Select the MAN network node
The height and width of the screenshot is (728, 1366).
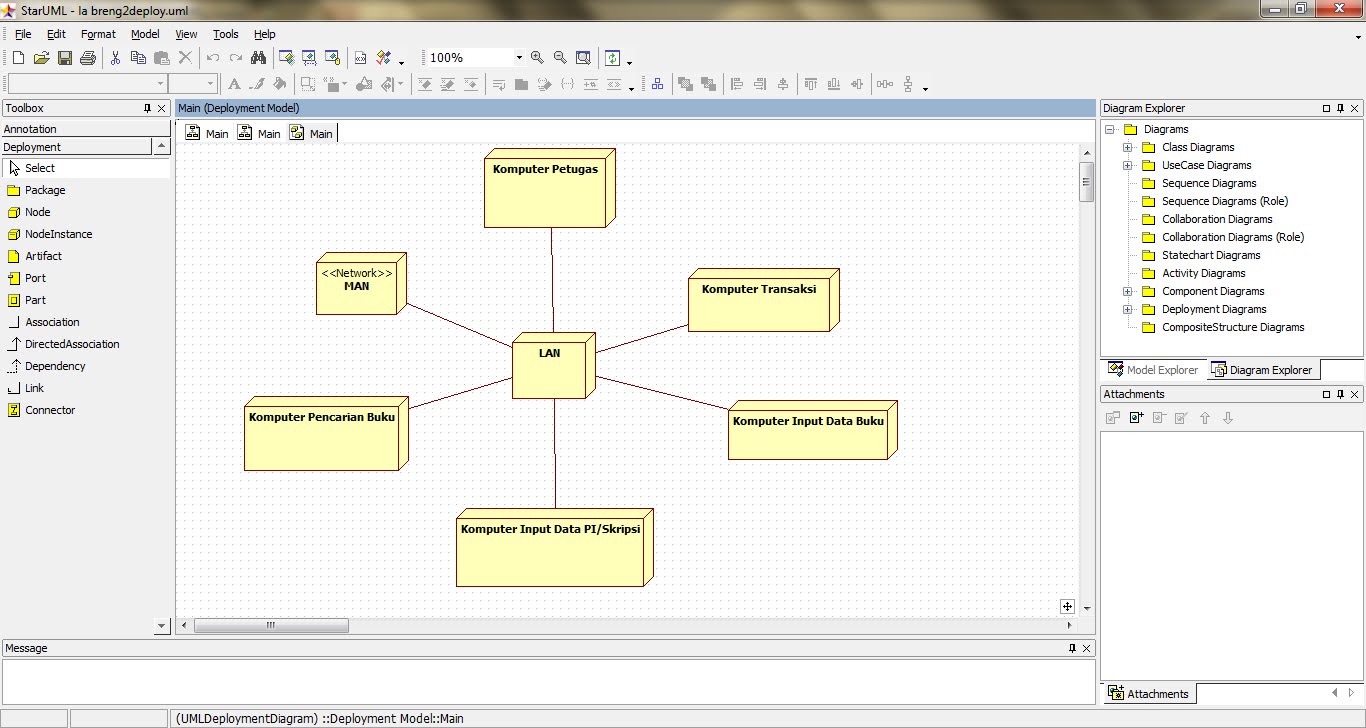click(361, 284)
